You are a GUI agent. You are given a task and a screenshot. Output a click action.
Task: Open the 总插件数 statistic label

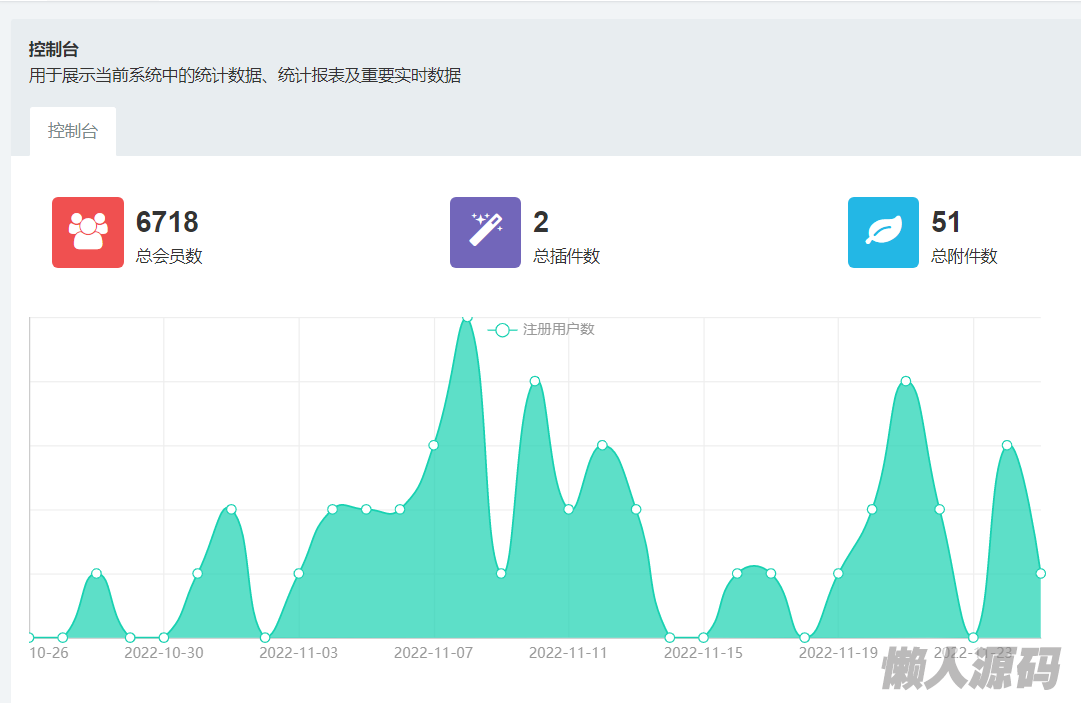coord(566,256)
